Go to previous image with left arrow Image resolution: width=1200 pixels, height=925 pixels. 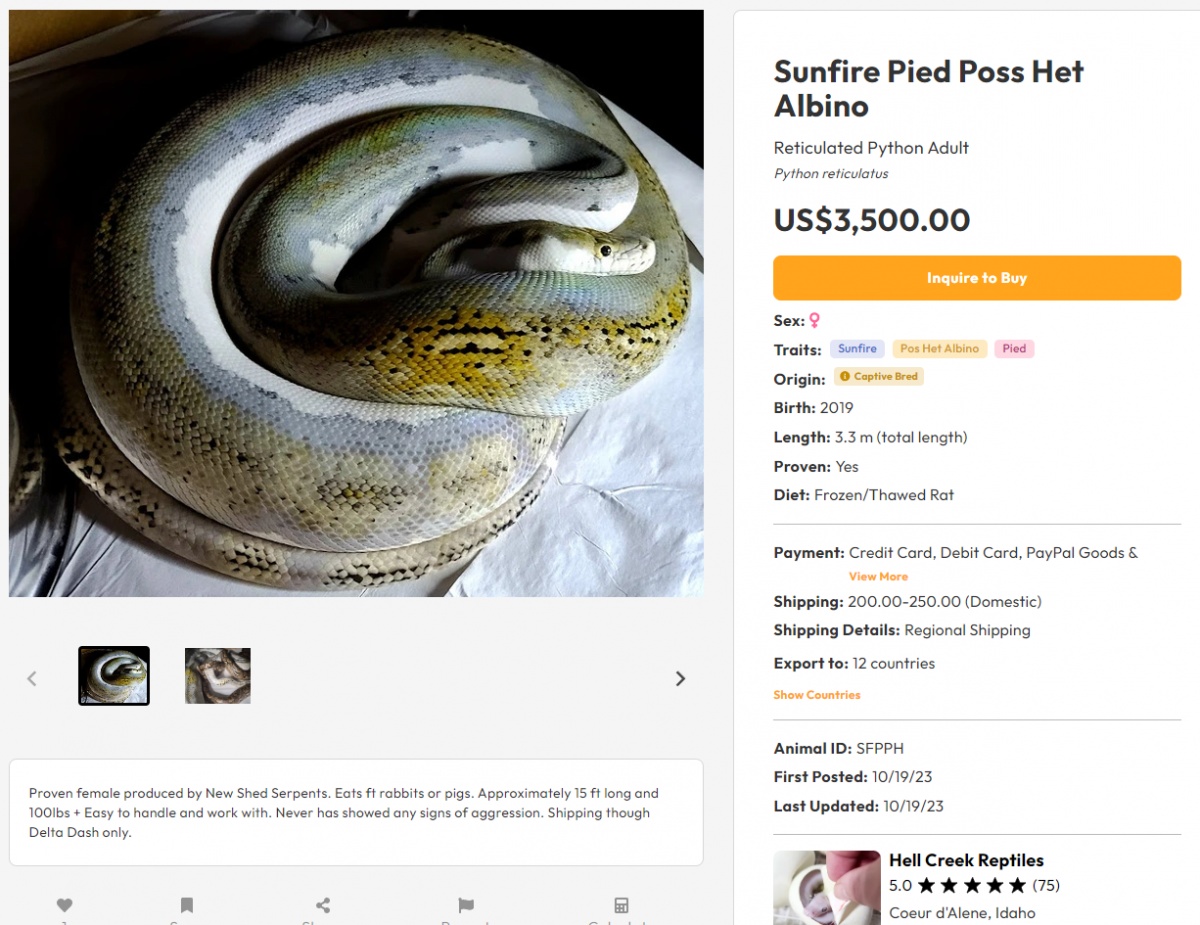[x=32, y=678]
